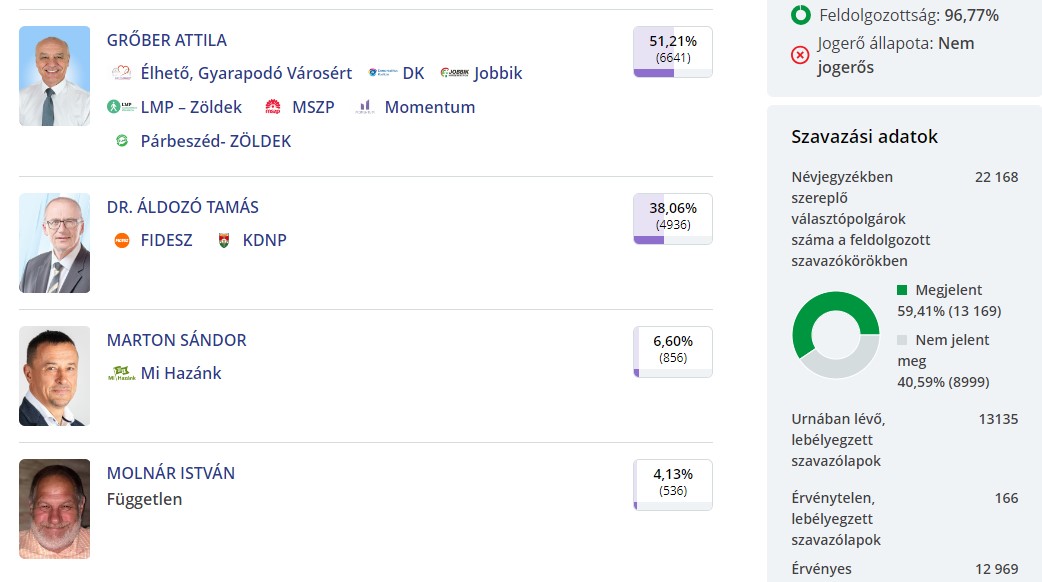Click the Mi Hazánk party logo
Viewport: 1042px width, 582px height.
(121, 373)
